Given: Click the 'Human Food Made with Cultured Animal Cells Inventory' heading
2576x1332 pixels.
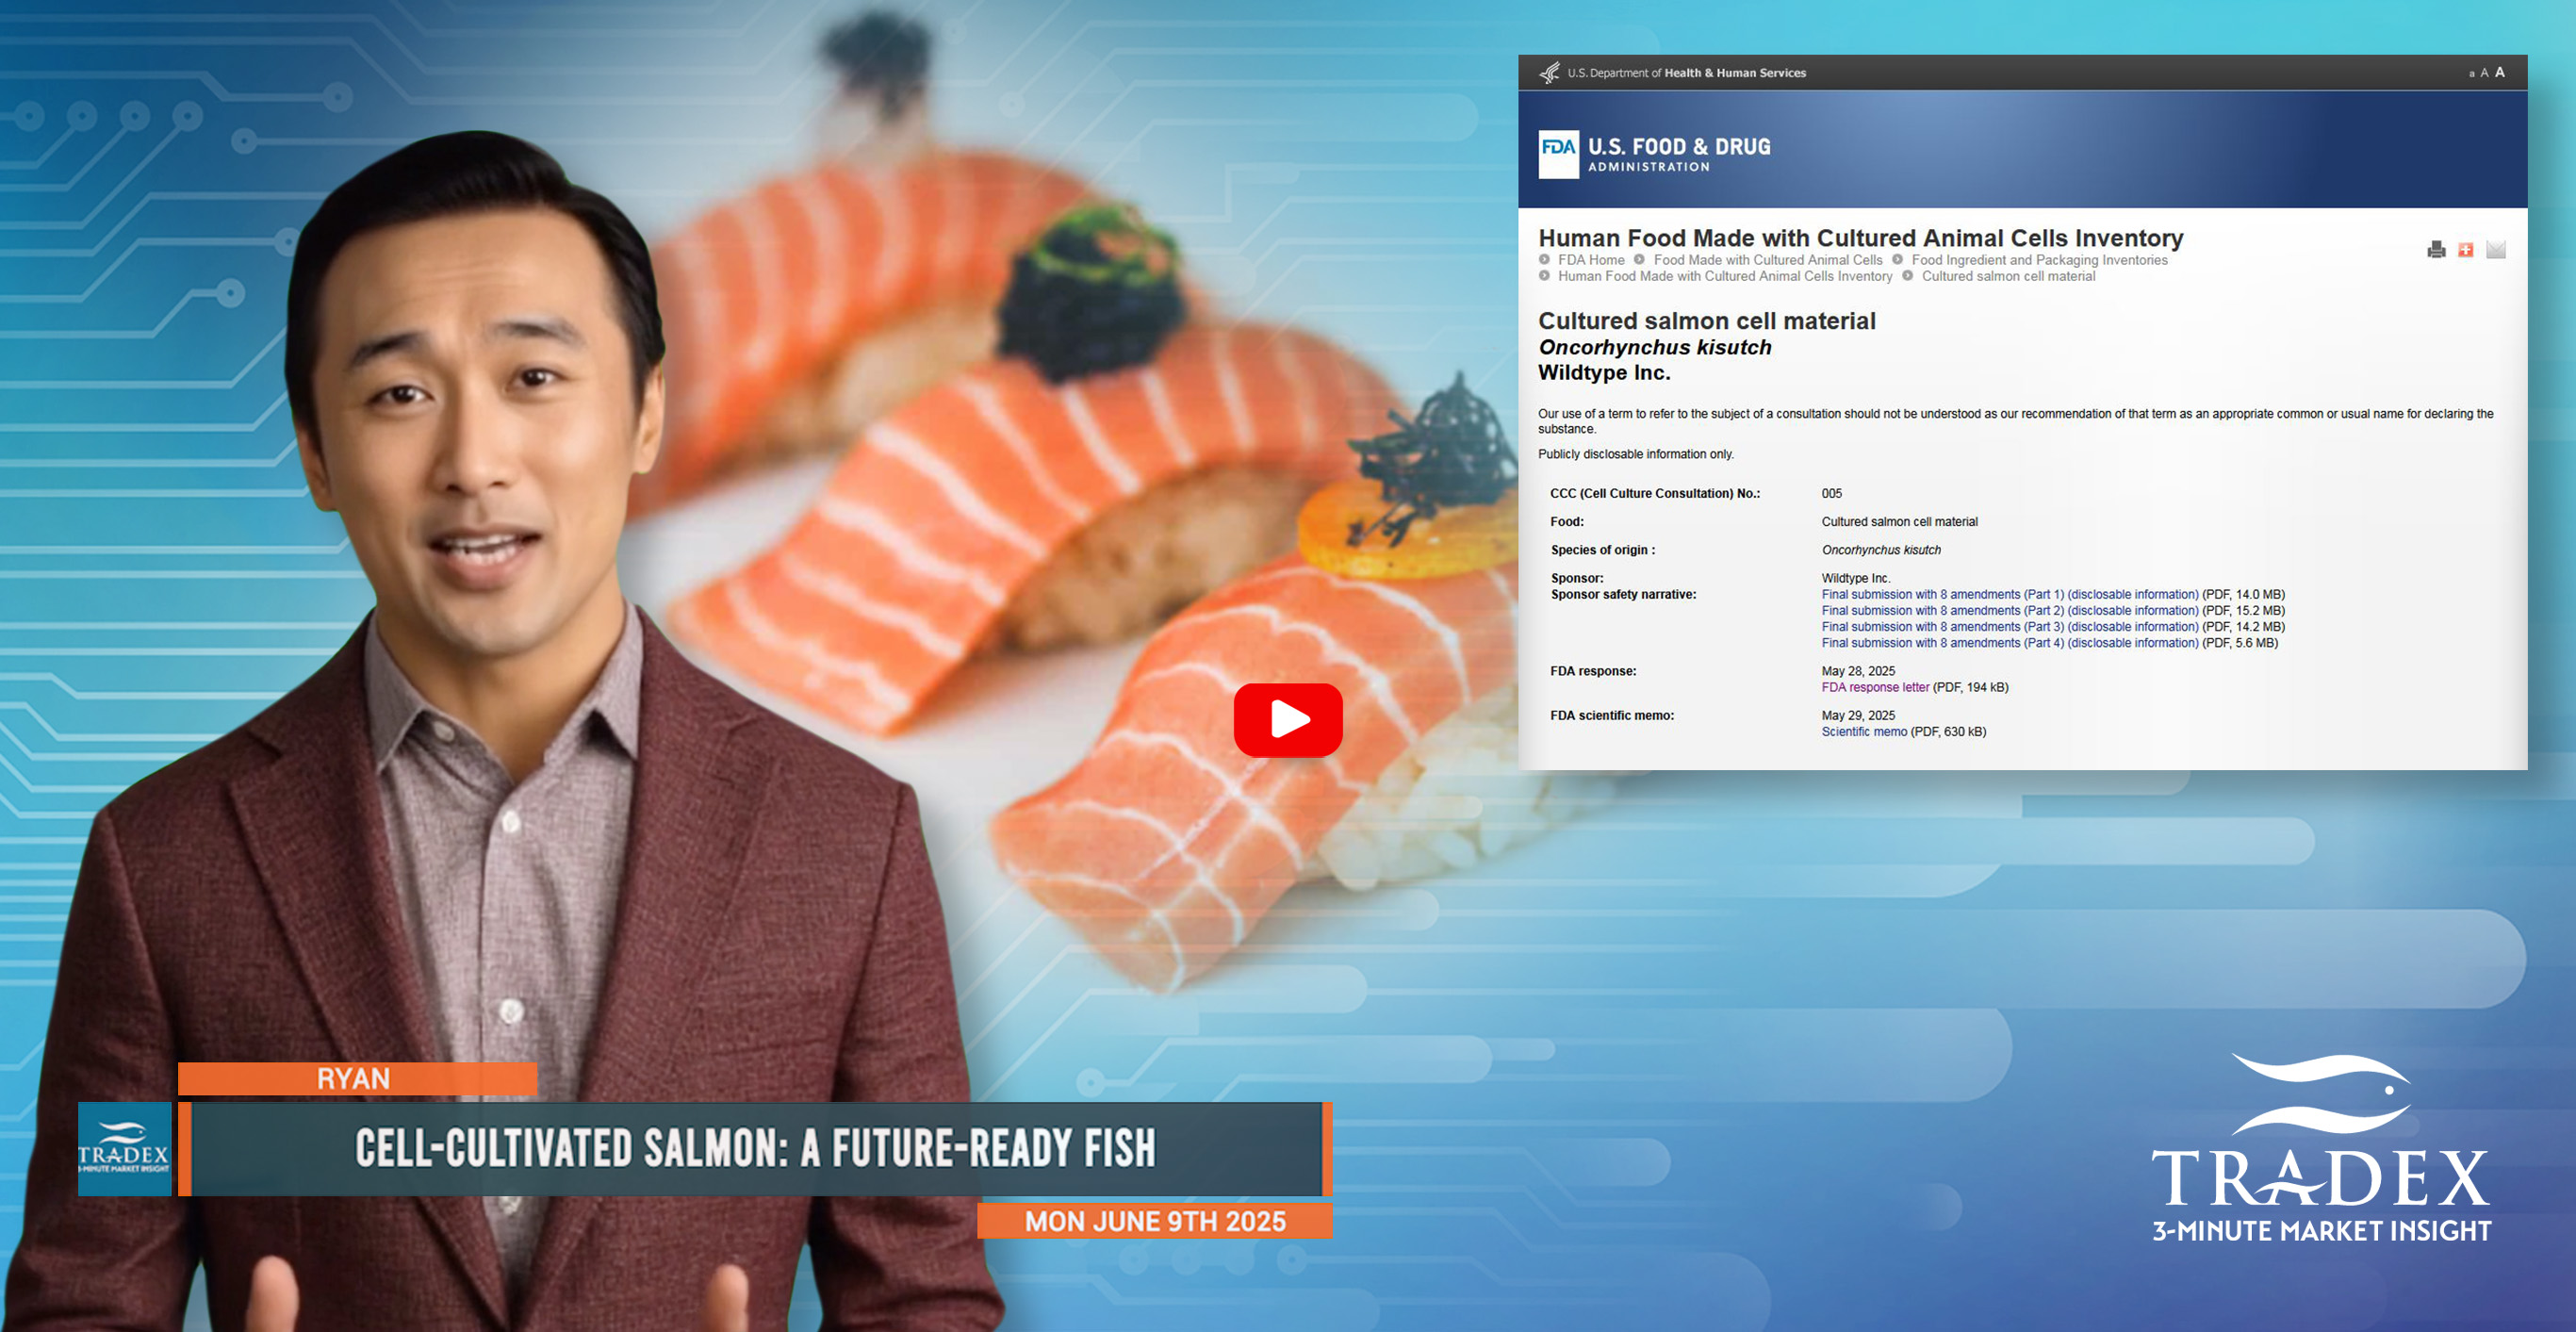Looking at the screenshot, I should [1861, 238].
